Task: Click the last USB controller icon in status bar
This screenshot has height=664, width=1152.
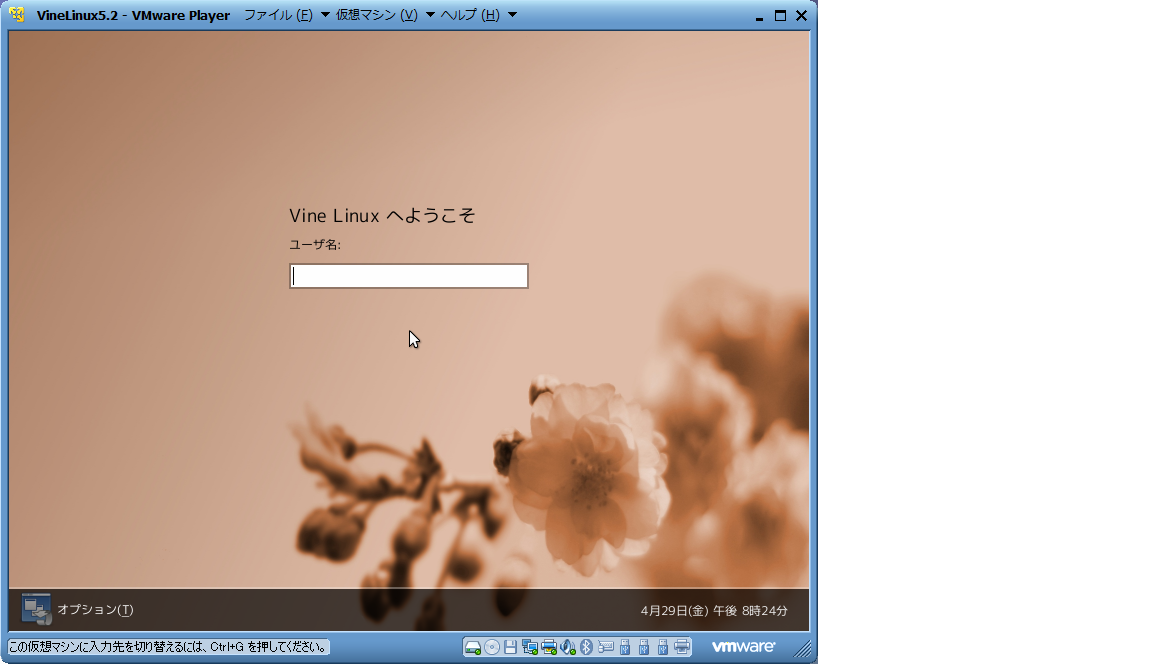Action: coord(664,647)
